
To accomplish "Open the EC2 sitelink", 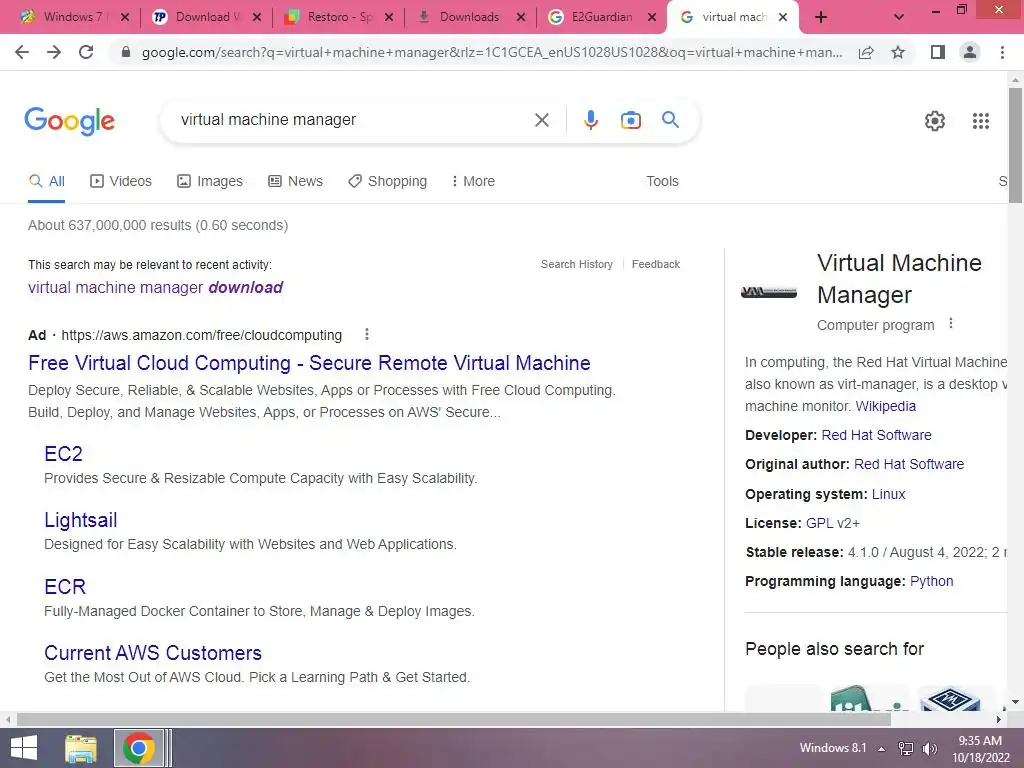I will (x=63, y=454).
